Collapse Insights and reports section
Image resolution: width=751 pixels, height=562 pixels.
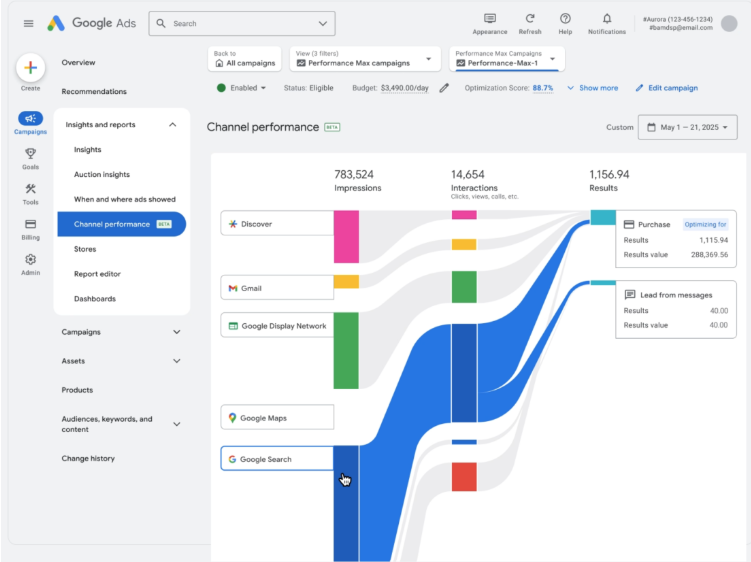point(172,125)
